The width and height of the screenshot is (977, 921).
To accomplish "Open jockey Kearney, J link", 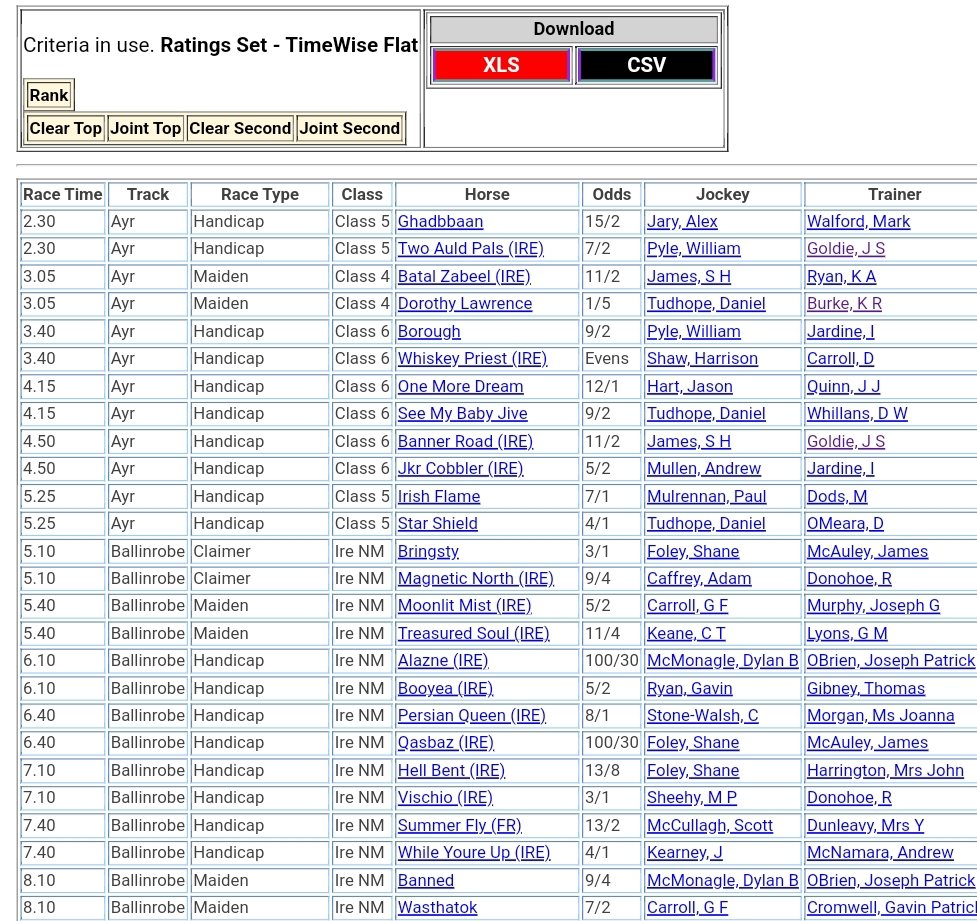I will [685, 853].
